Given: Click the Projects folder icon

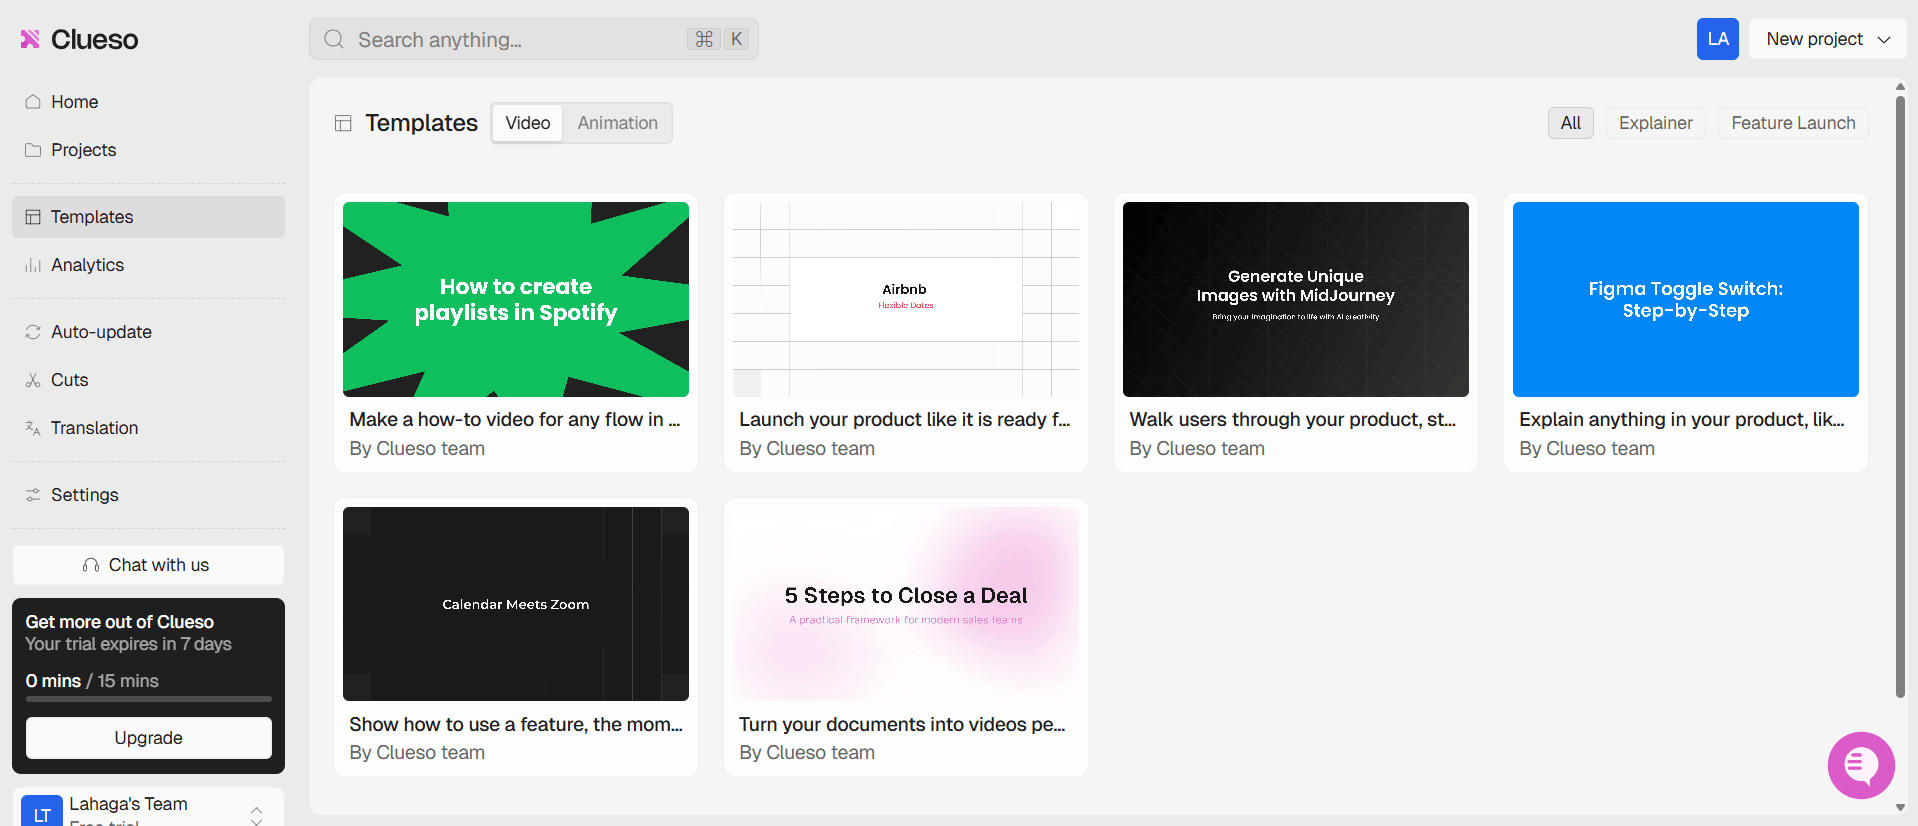Looking at the screenshot, I should click(x=33, y=150).
